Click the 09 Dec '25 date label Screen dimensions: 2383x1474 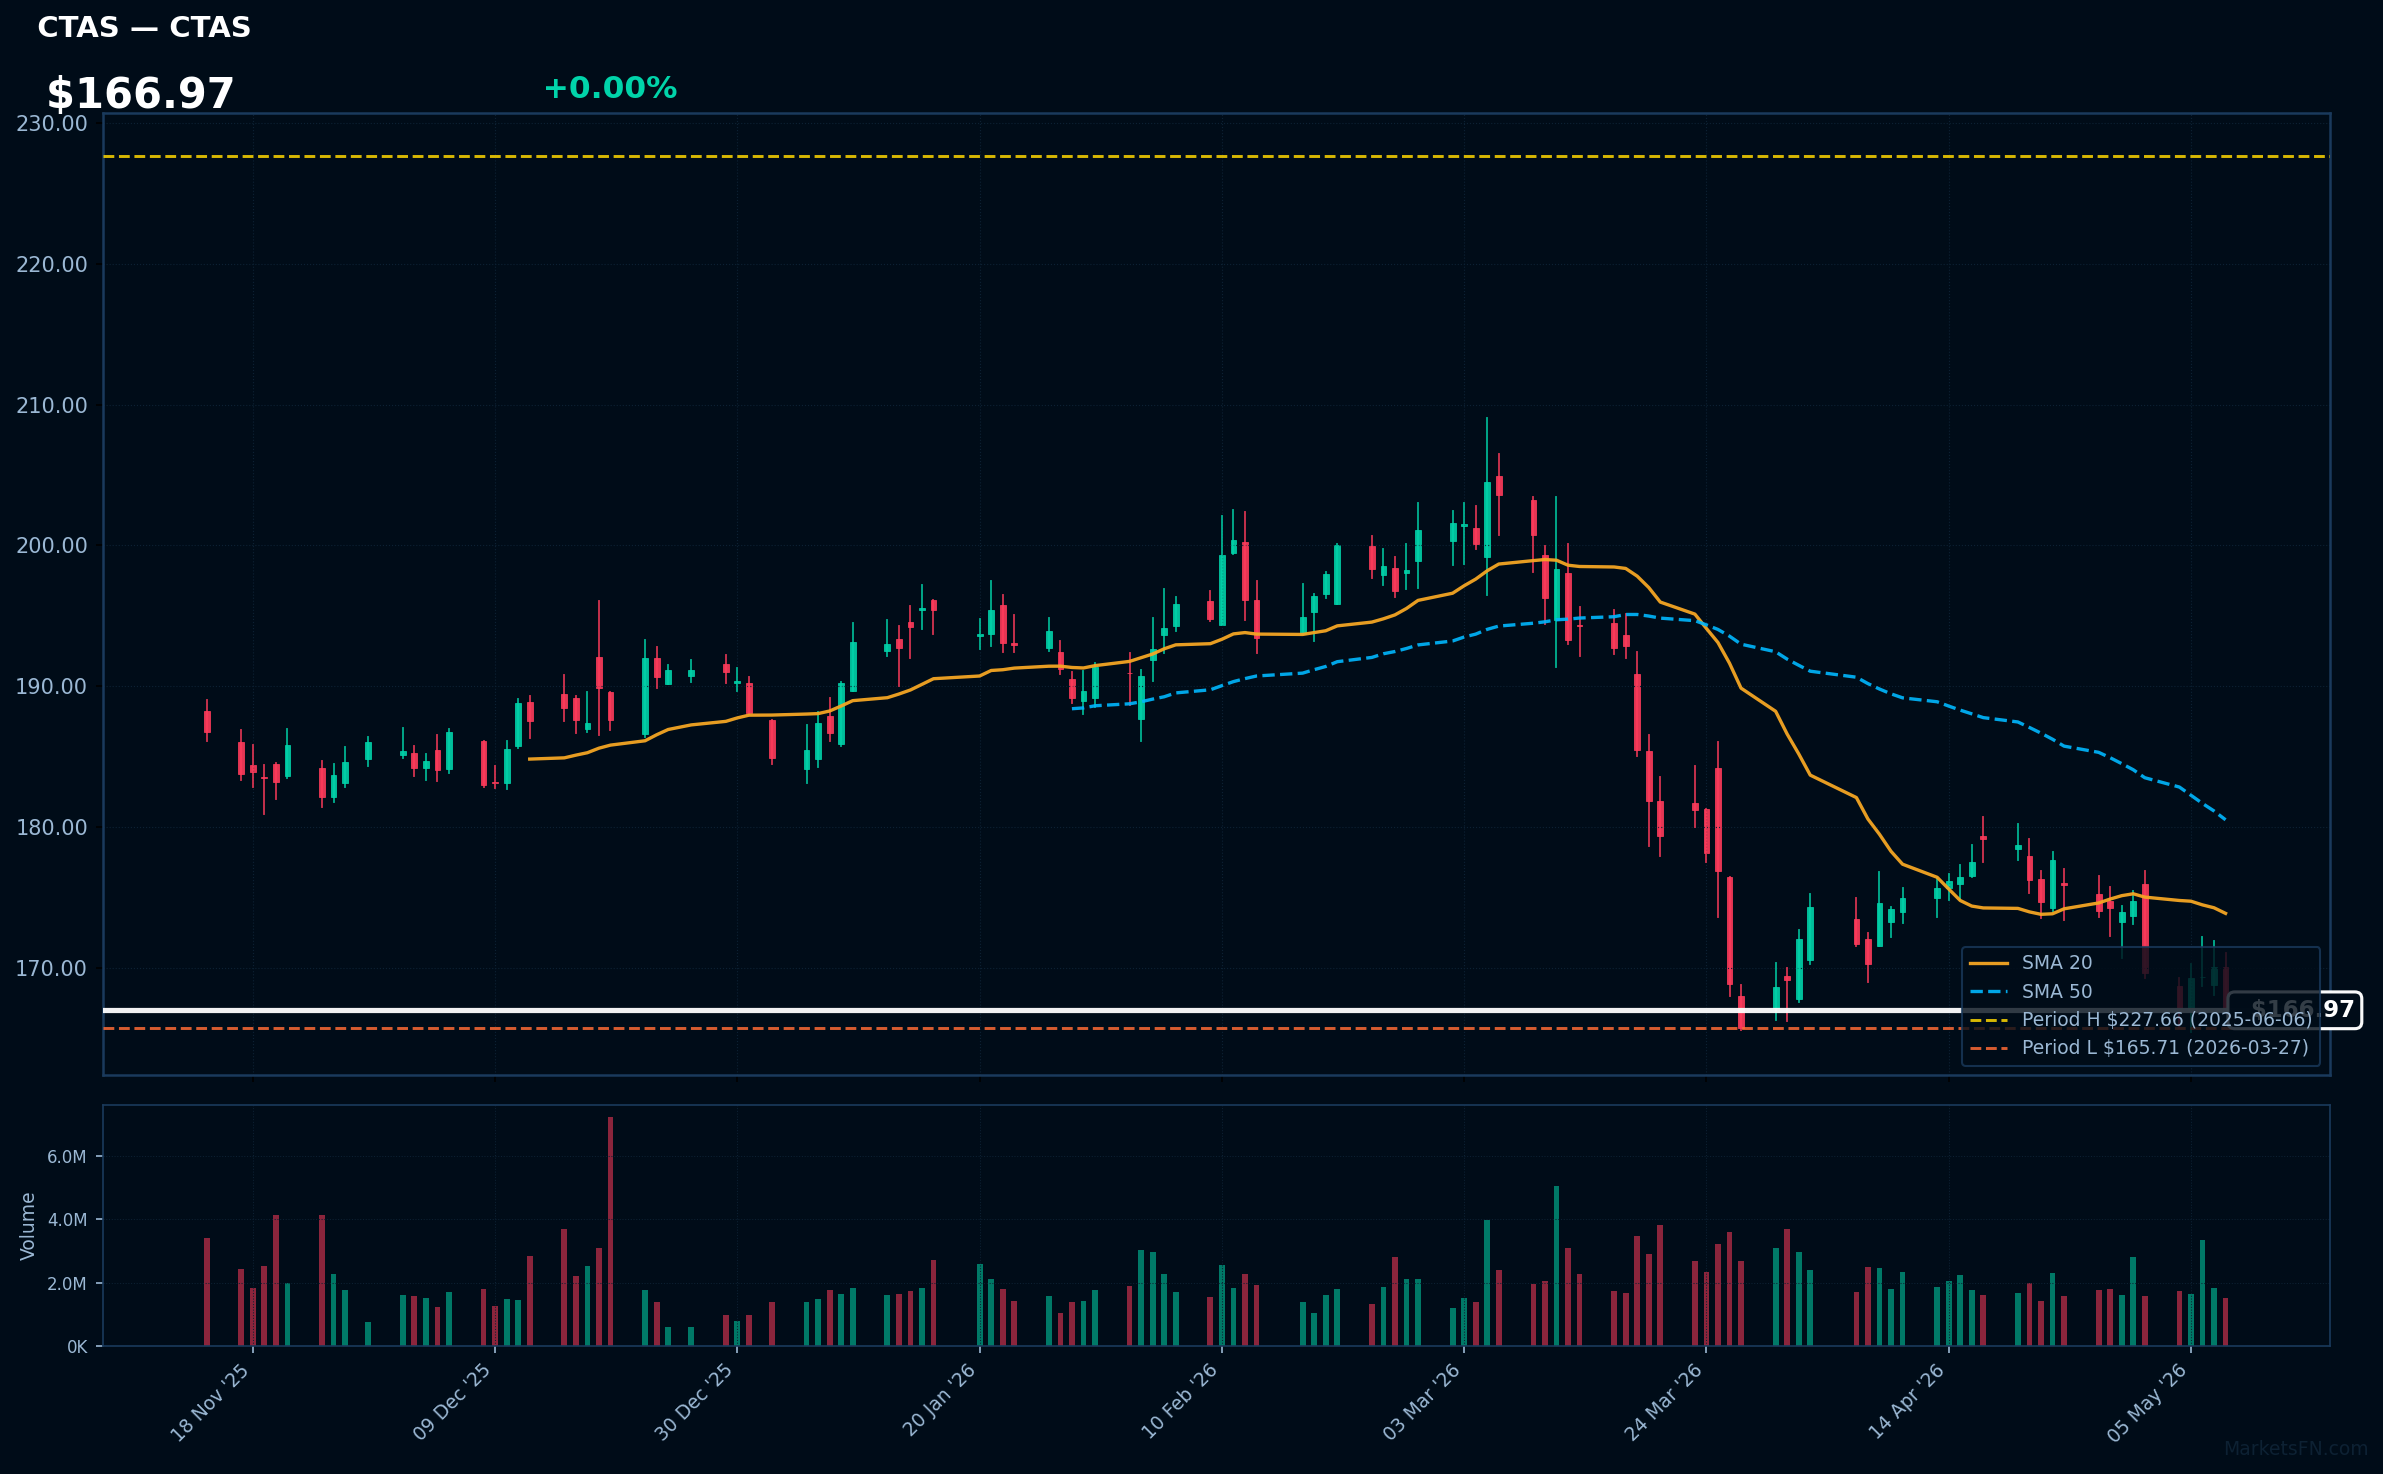[x=452, y=1402]
